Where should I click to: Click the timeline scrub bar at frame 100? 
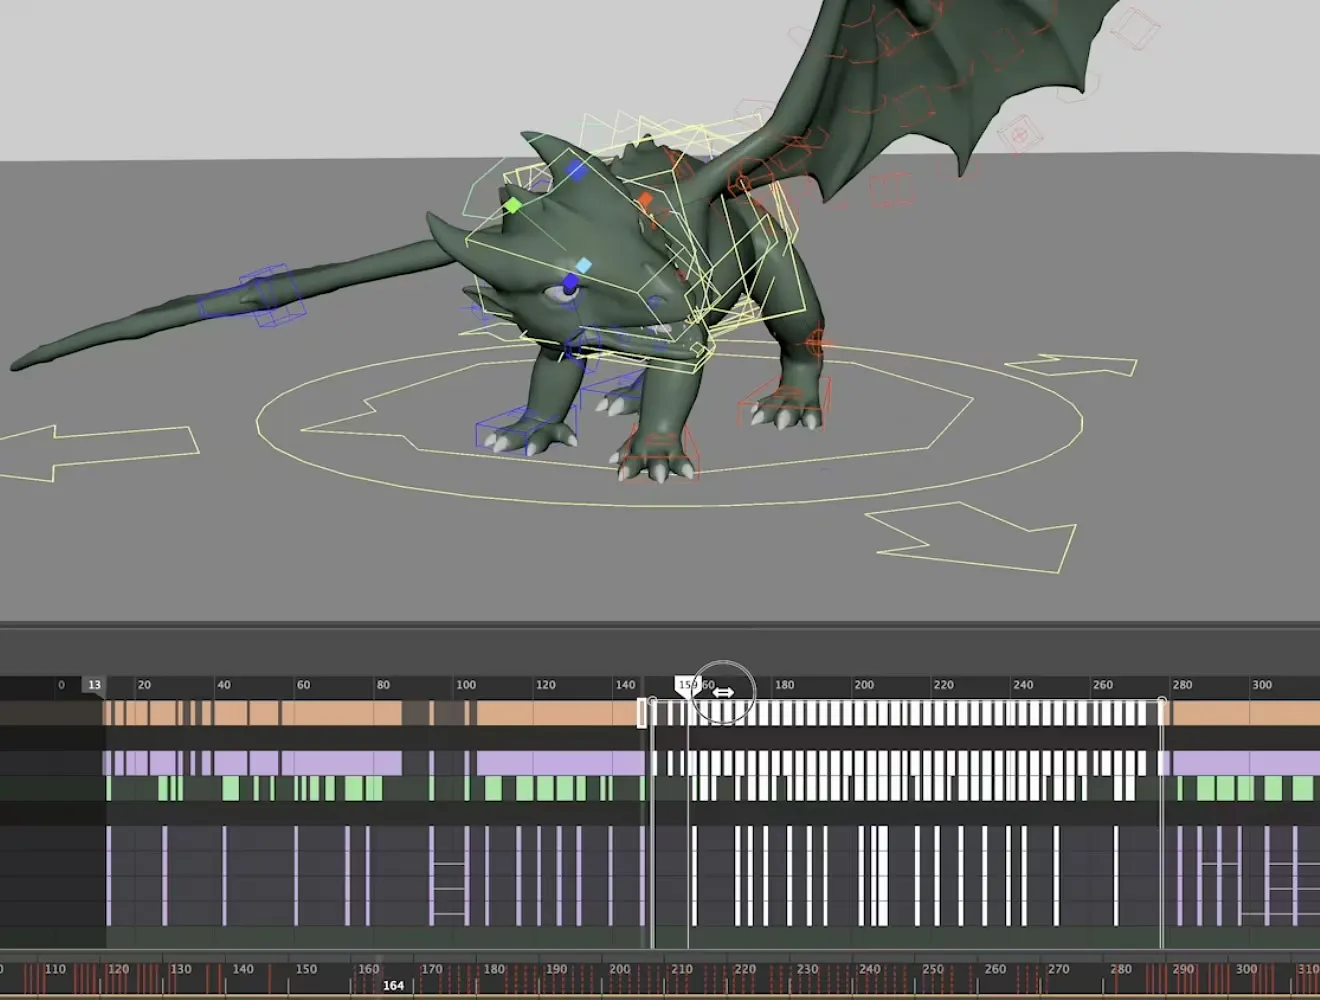[467, 685]
